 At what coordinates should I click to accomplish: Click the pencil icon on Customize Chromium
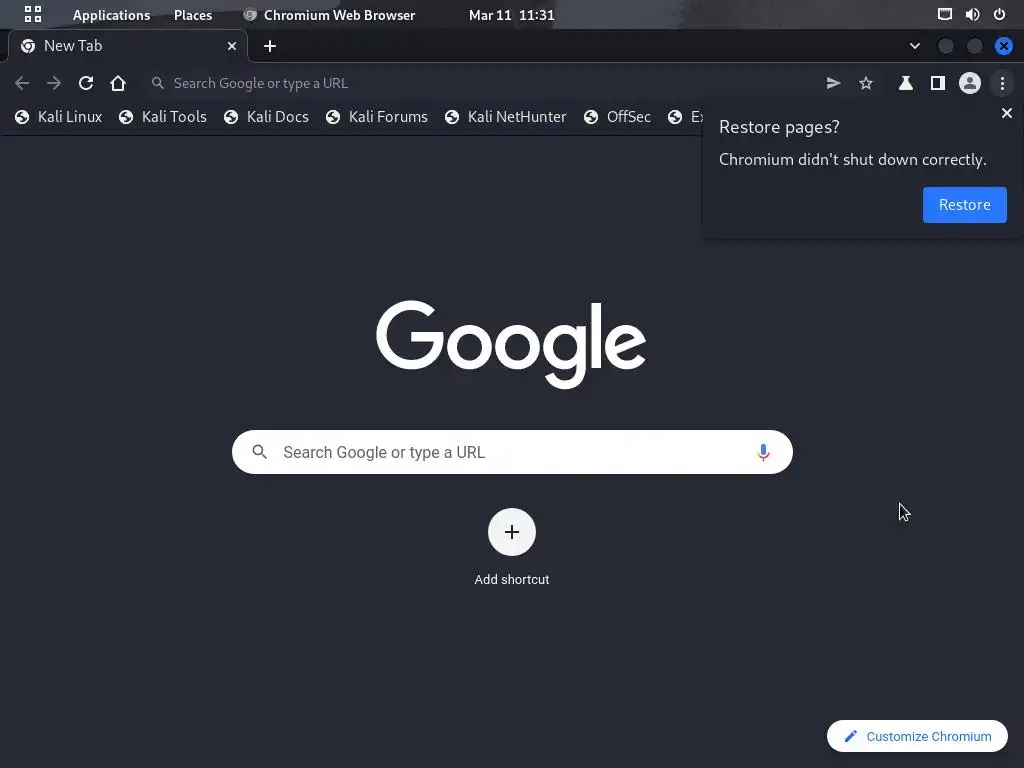(x=850, y=736)
